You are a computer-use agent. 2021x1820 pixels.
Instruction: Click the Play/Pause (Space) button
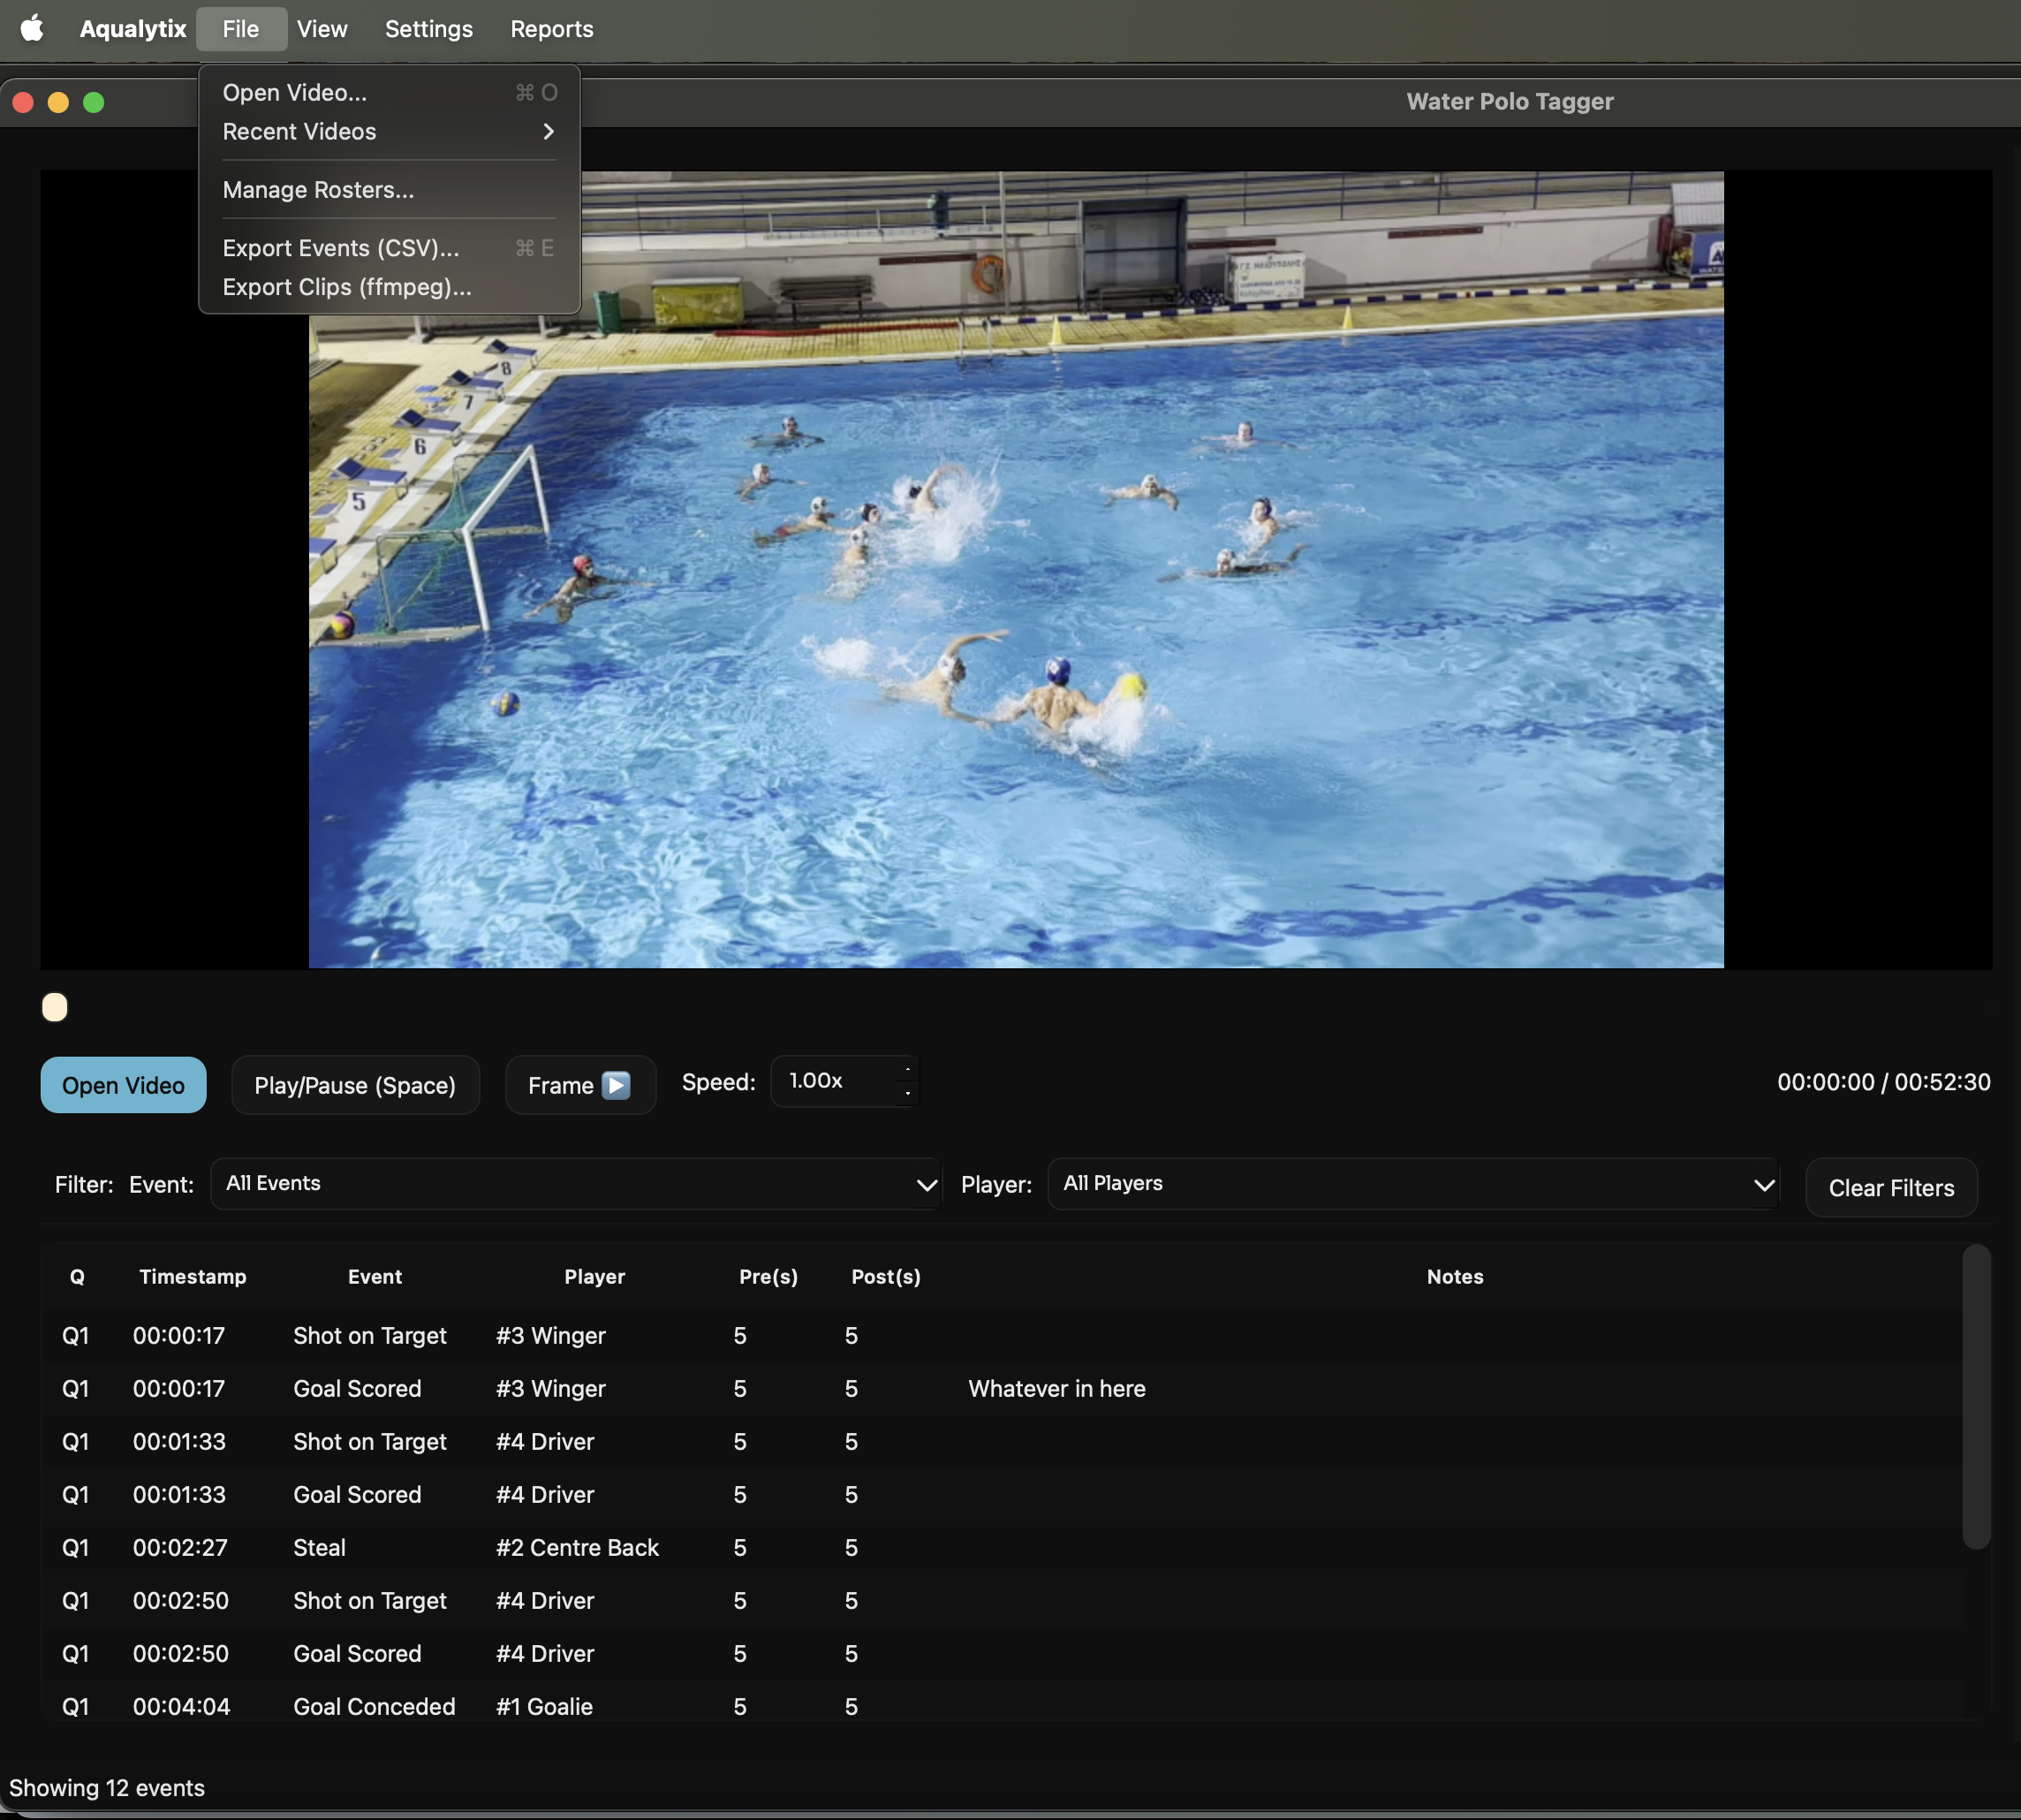pos(355,1084)
